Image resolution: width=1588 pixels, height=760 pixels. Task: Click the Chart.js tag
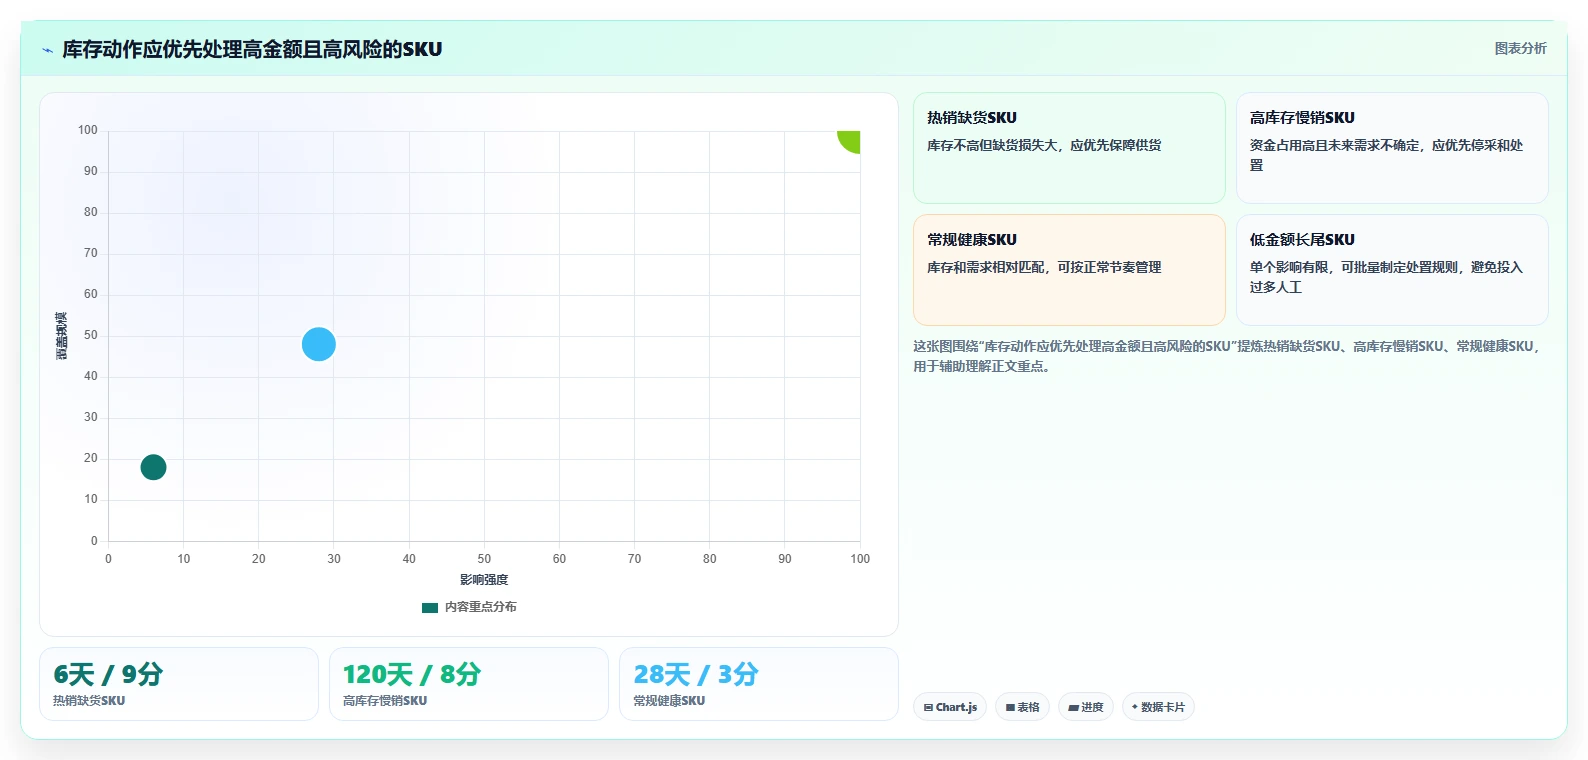950,707
